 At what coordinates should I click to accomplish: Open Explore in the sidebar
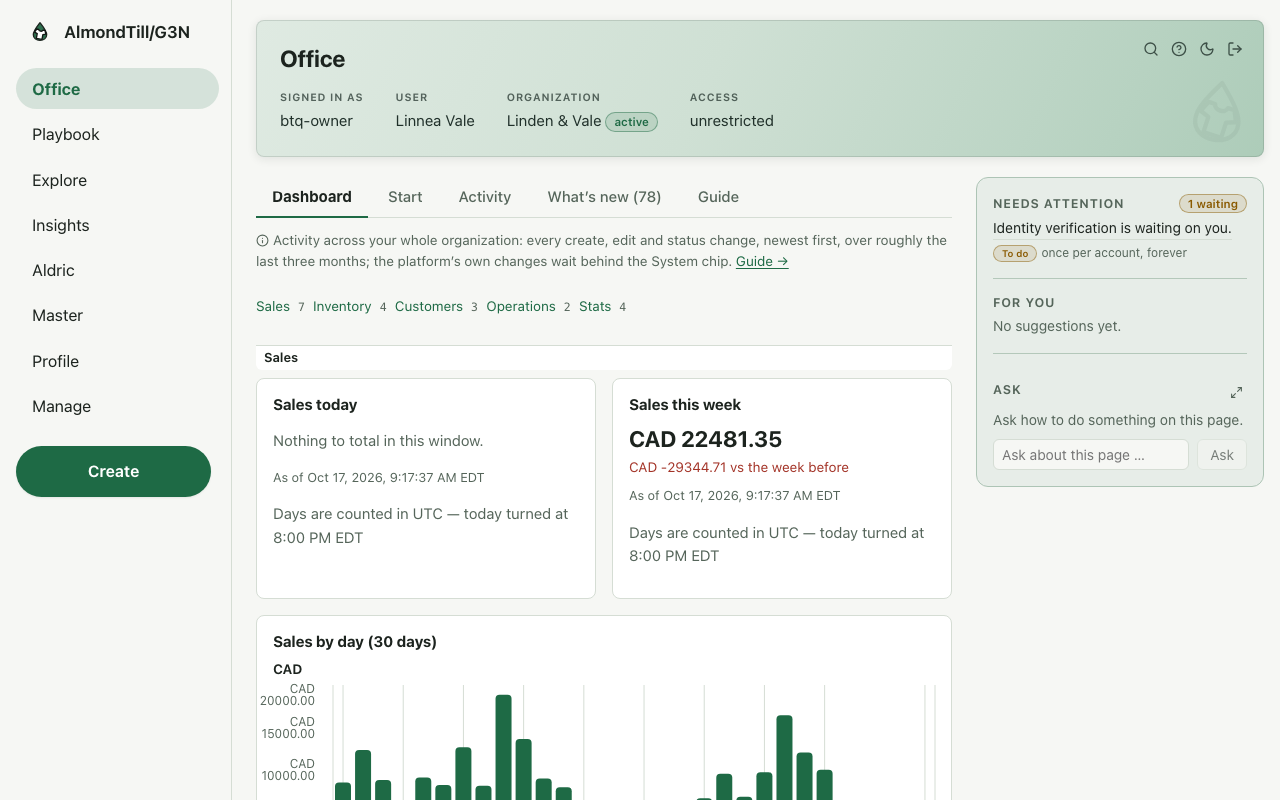117,180
